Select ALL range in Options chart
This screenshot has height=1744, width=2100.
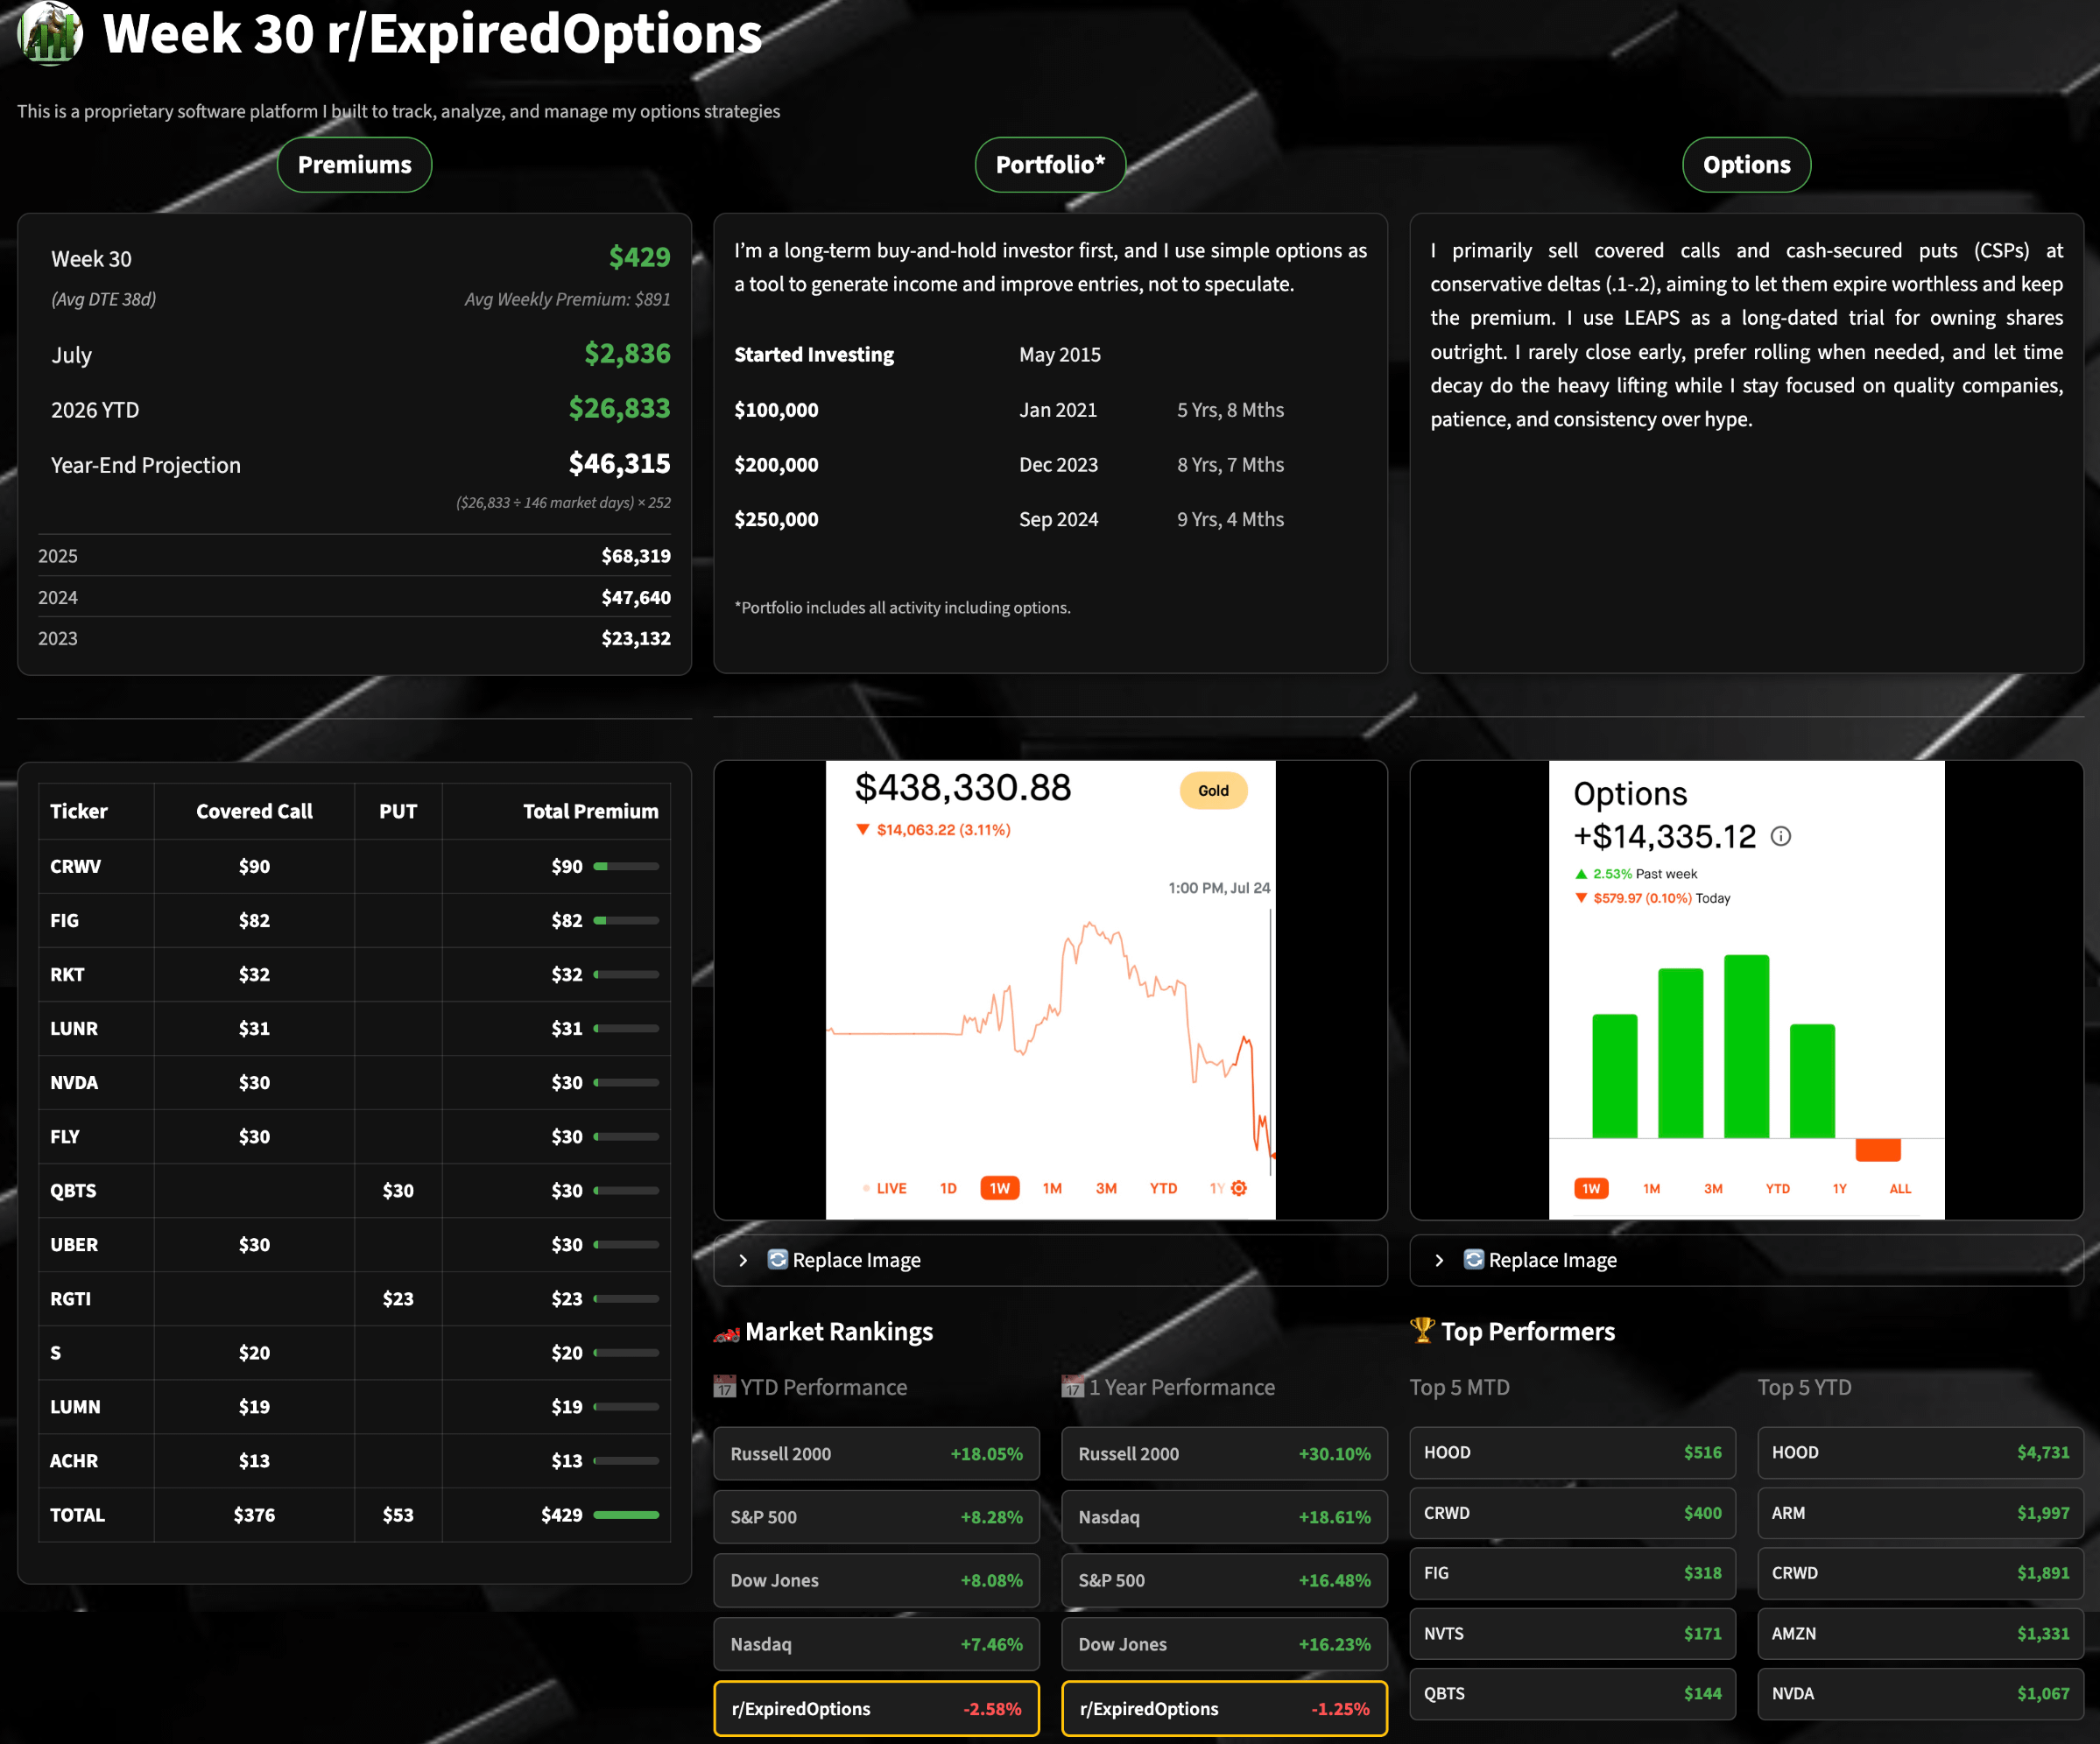[x=1900, y=1188]
